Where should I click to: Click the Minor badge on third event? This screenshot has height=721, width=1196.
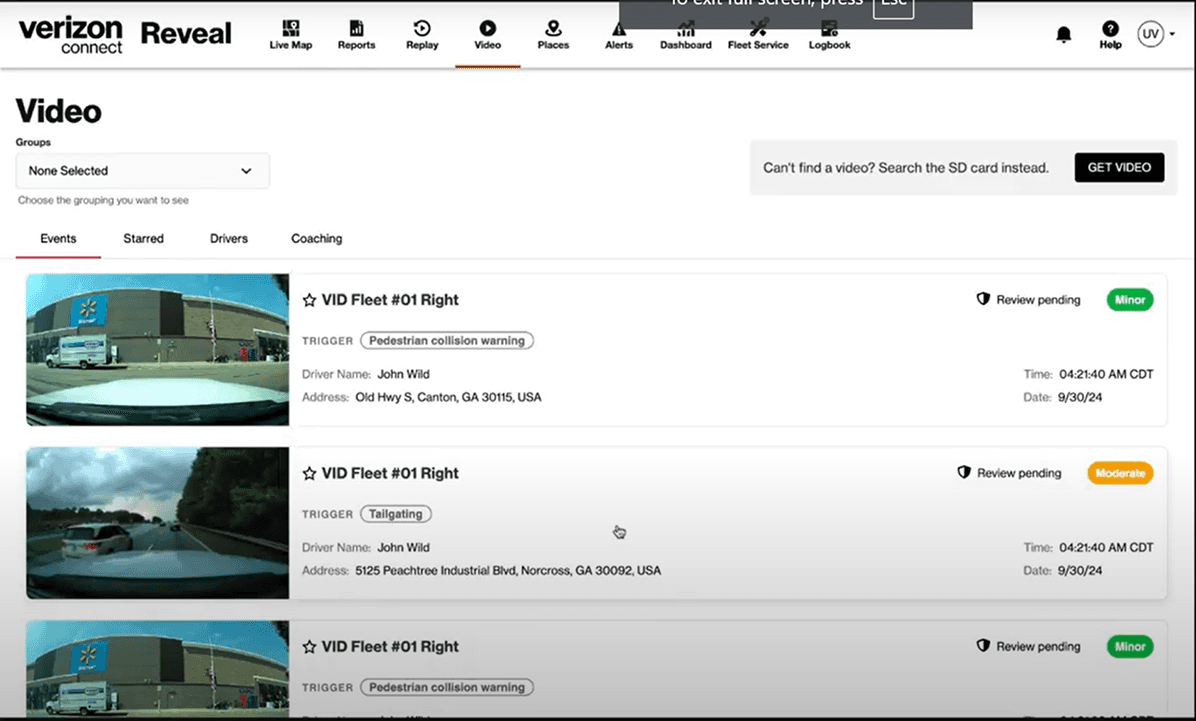(x=1130, y=646)
